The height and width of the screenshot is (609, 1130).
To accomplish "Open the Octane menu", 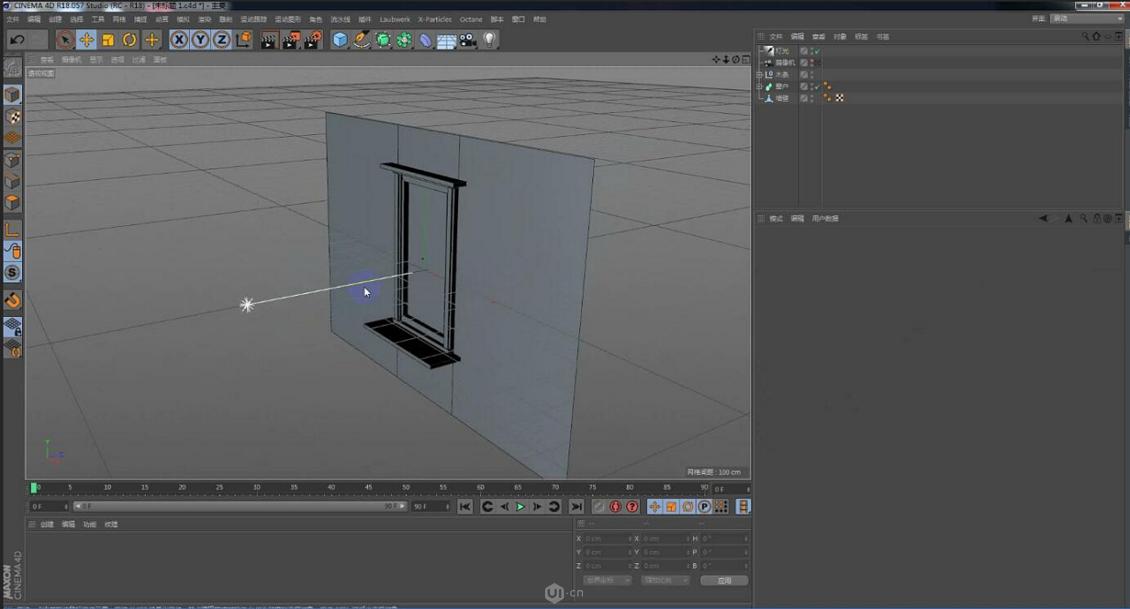I will (470, 18).
